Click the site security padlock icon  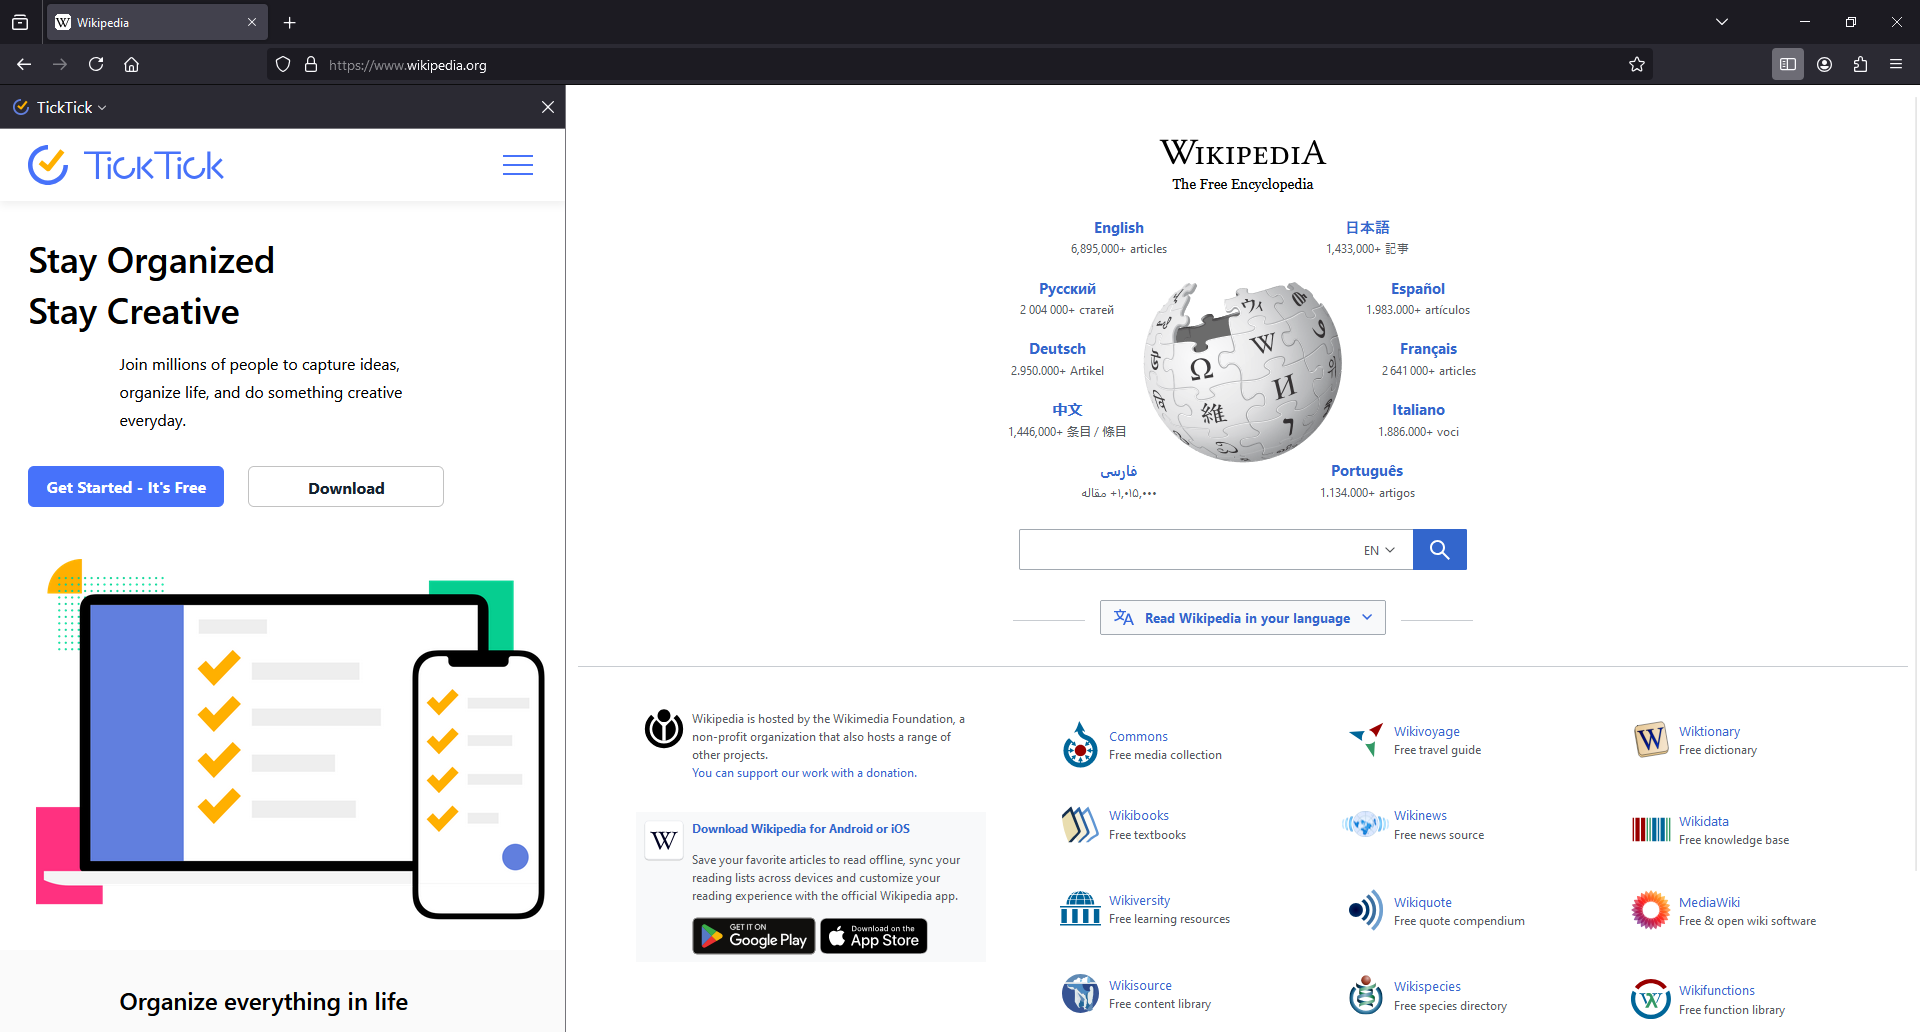click(311, 64)
